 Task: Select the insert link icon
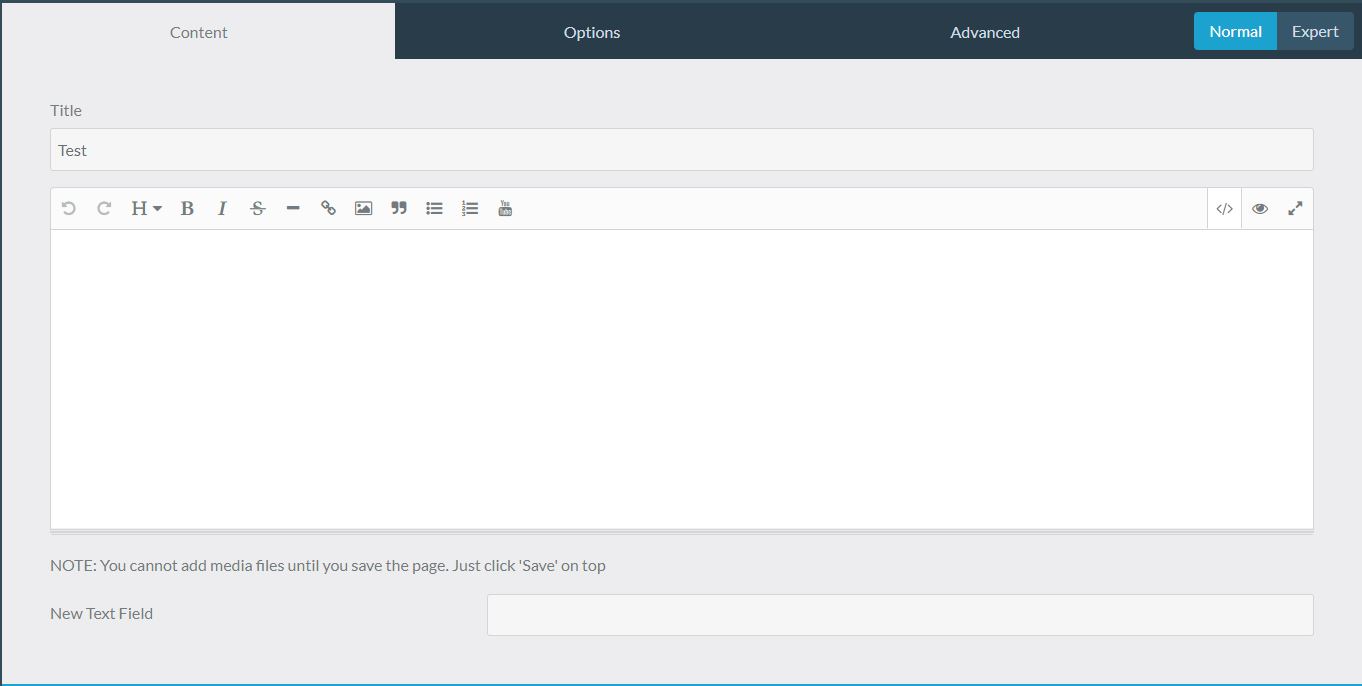pos(328,208)
